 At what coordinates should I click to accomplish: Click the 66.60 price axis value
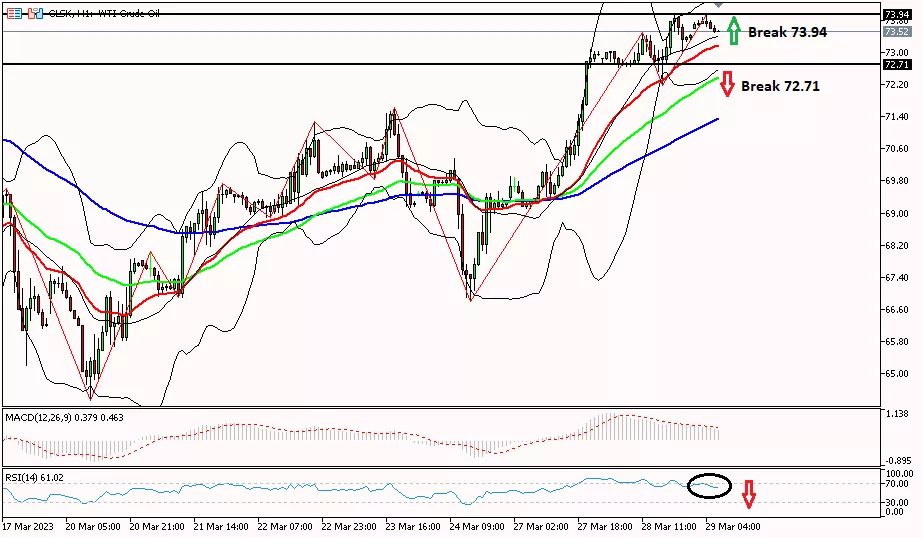(897, 310)
